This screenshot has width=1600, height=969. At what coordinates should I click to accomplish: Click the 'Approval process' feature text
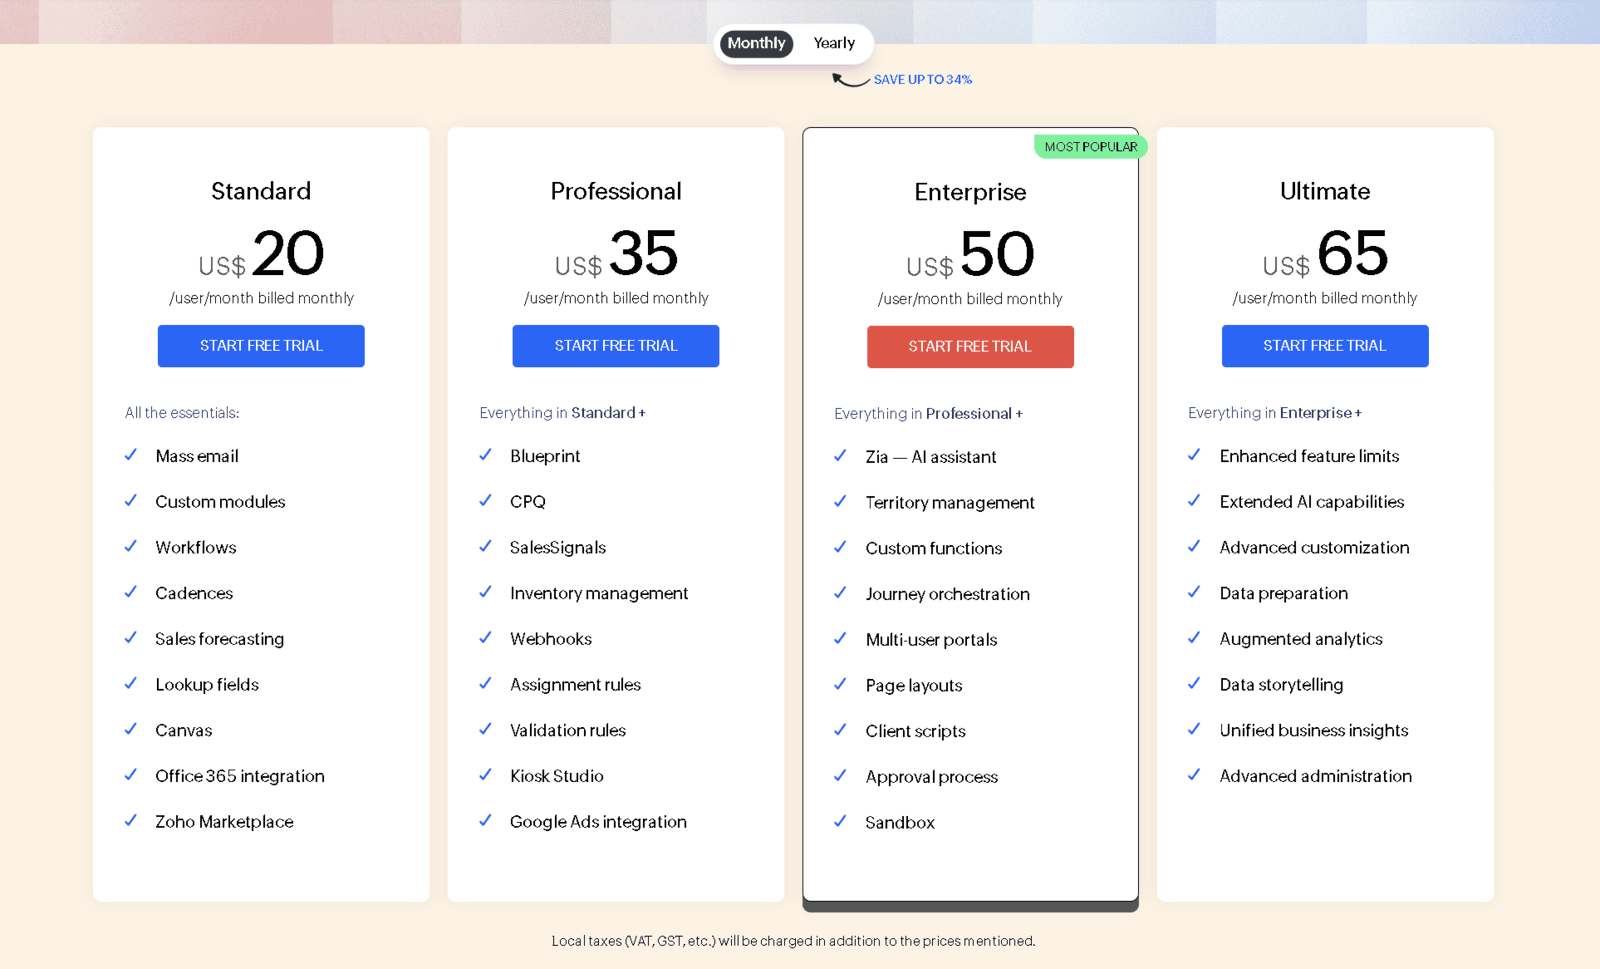click(x=932, y=777)
